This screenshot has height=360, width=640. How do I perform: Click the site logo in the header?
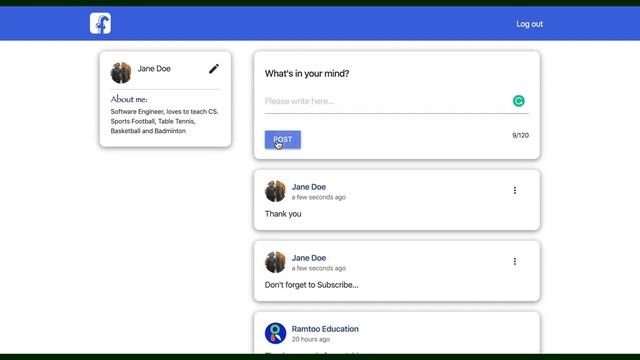click(100, 23)
